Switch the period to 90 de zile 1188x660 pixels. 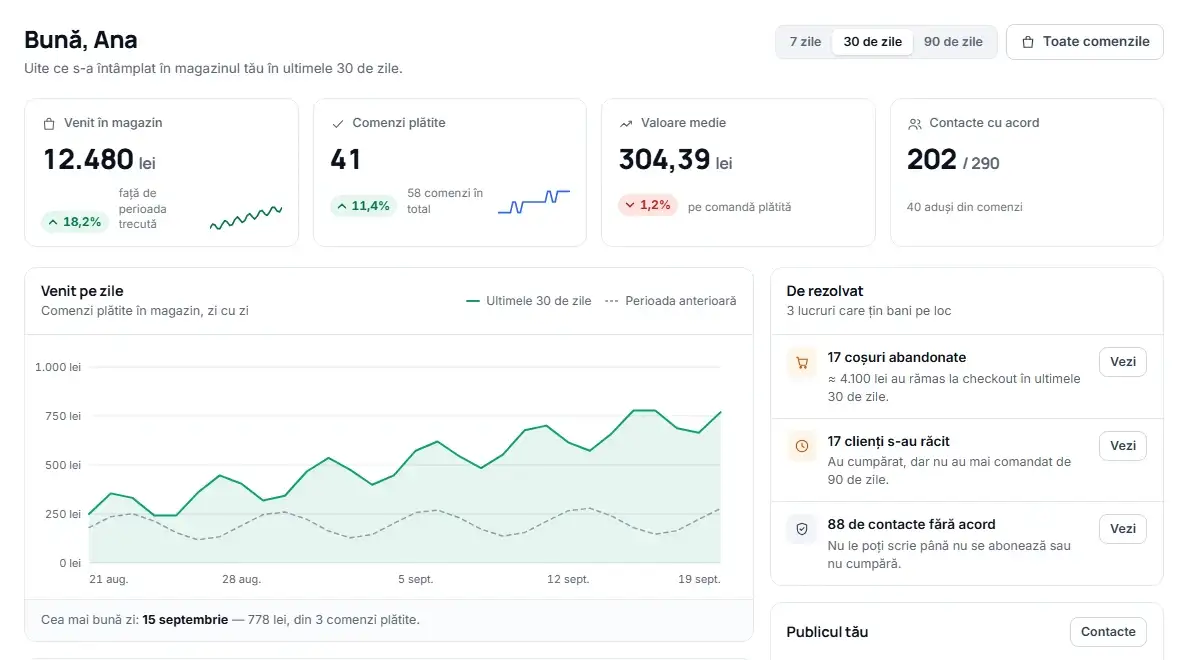tap(953, 42)
